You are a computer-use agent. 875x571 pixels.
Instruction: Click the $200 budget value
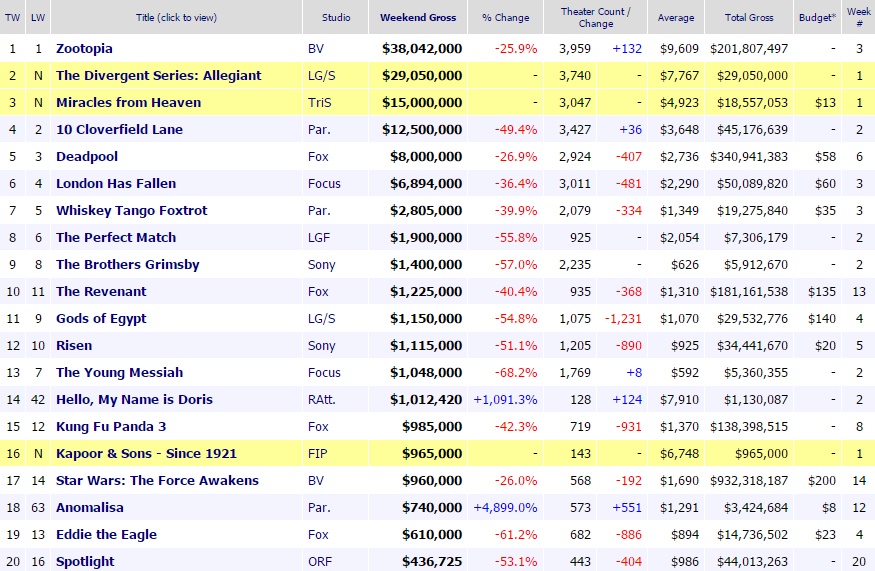pyautogui.click(x=822, y=481)
